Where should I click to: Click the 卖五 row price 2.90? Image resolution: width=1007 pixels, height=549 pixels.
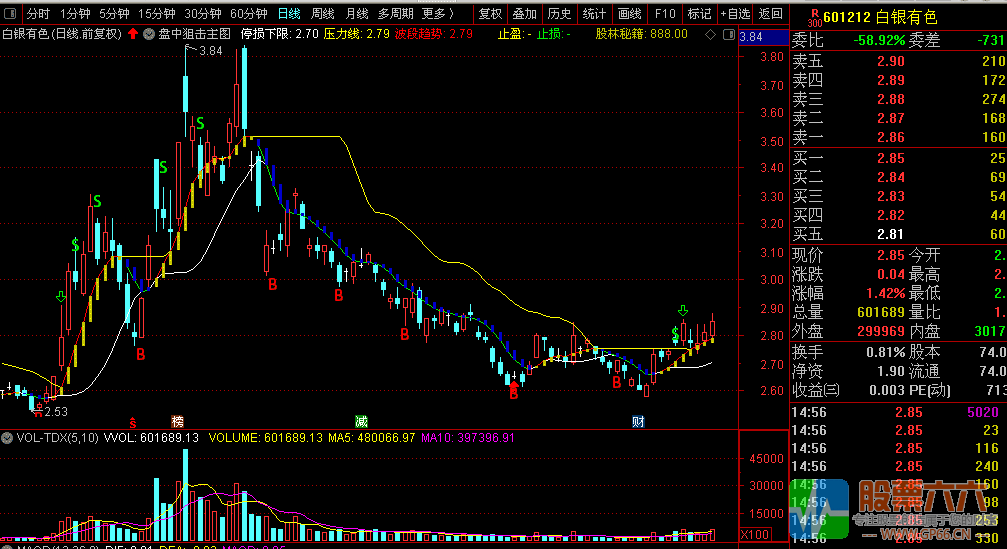click(x=891, y=62)
